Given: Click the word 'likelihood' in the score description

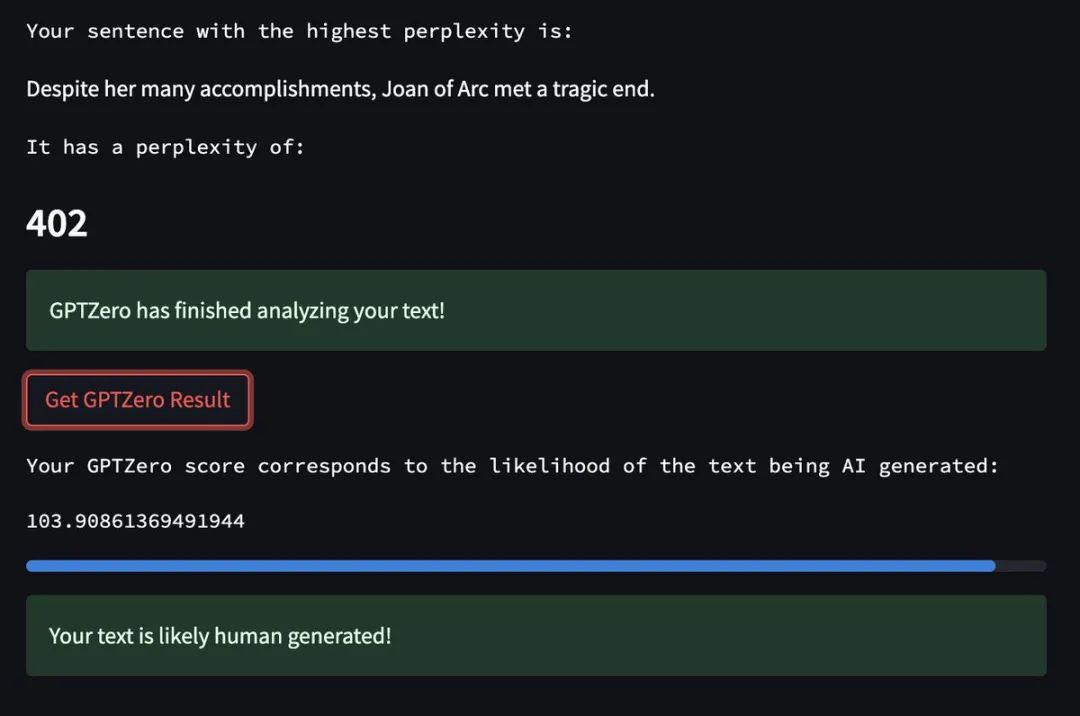Looking at the screenshot, I should (x=549, y=466).
